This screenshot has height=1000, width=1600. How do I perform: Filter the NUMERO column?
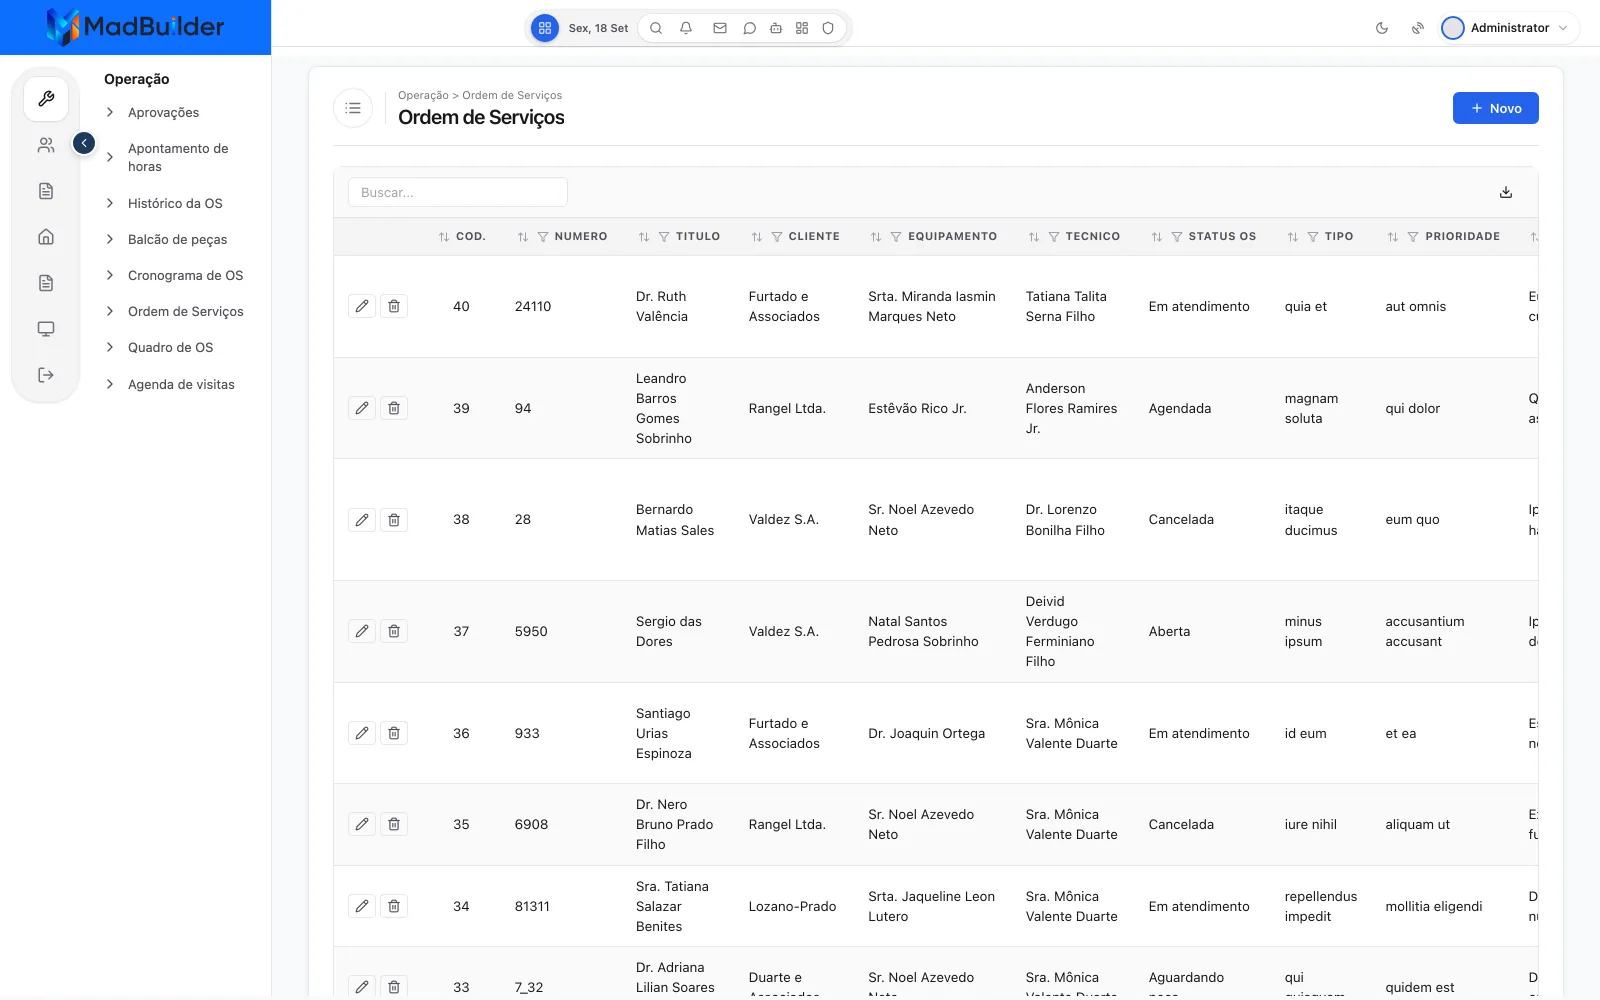[543, 237]
